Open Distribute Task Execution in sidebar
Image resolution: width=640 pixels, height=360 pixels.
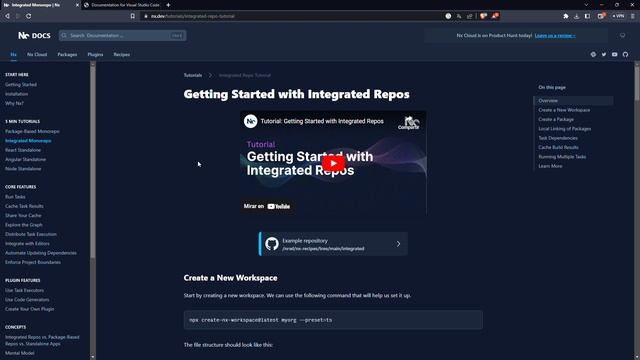coord(31,234)
